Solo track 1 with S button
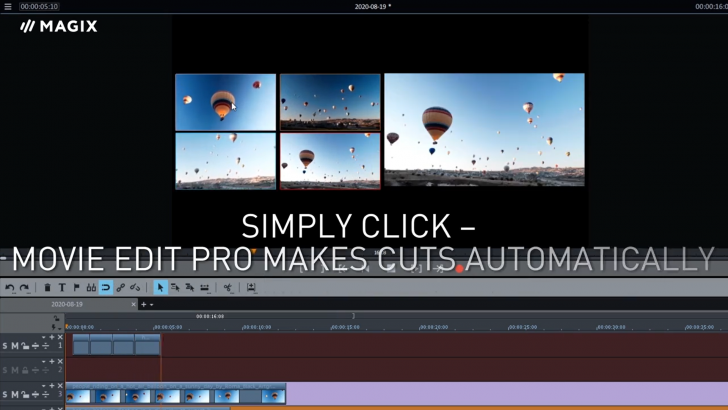Screen dimensions: 728x410 tap(5, 346)
